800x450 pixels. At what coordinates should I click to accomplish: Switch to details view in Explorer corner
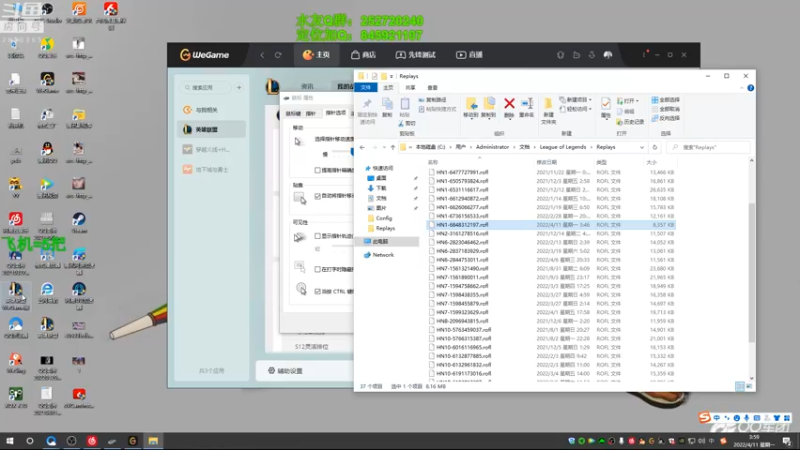point(739,386)
